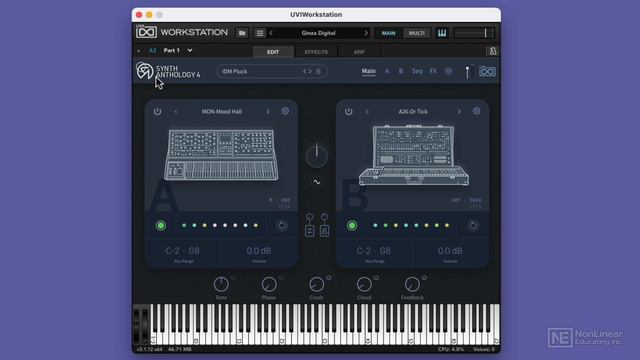Select previous IDM Pluck preset arrow
640x360 pixels.
coord(304,71)
